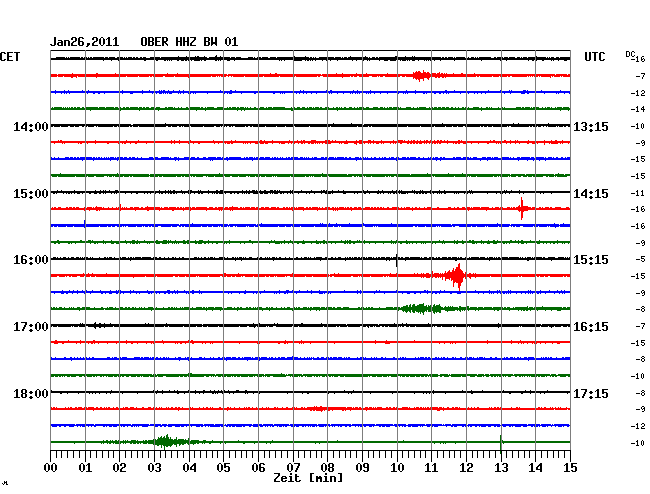Click the 01 minute axis label
Image resolution: width=650 pixels, height=494 pixels.
click(x=85, y=468)
